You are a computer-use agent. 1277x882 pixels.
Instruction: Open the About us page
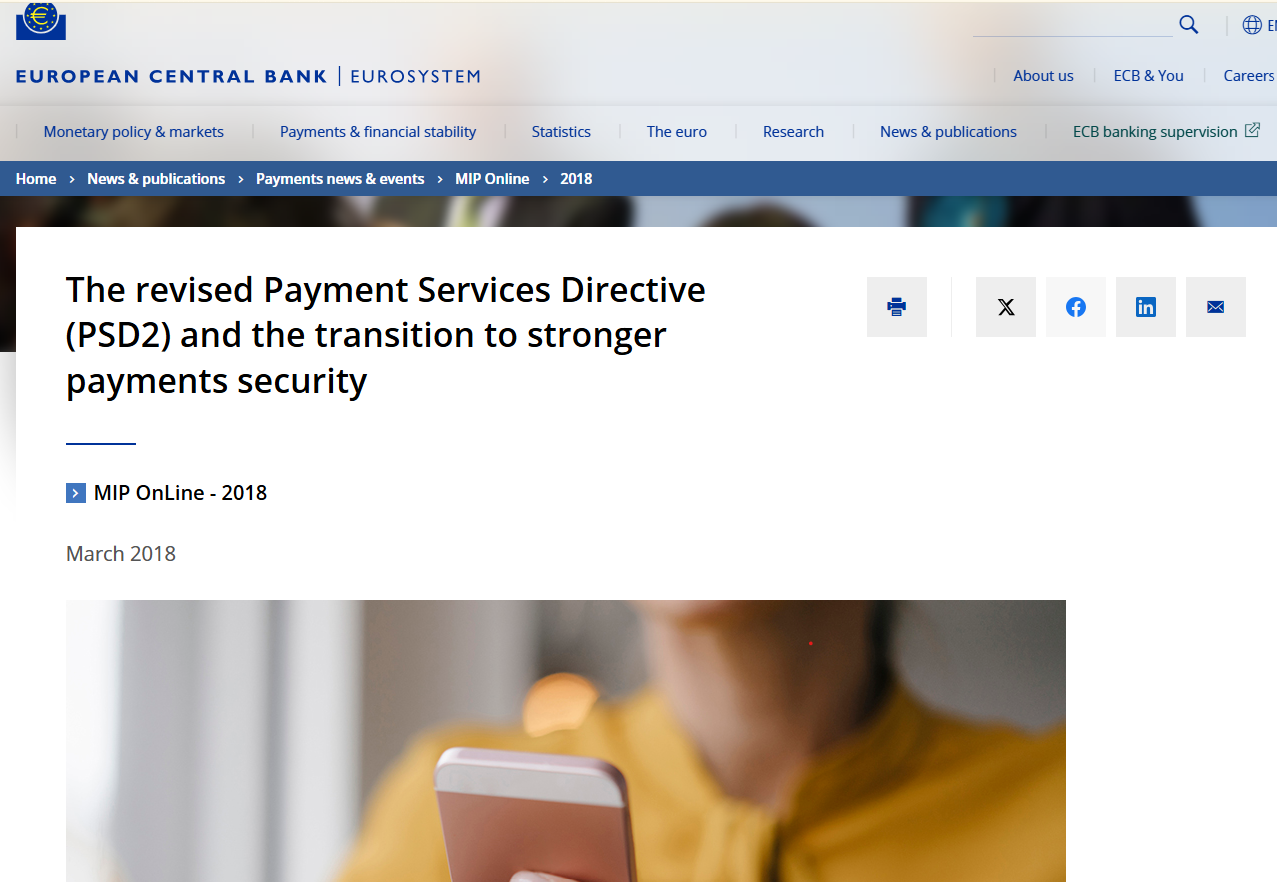tap(1043, 76)
